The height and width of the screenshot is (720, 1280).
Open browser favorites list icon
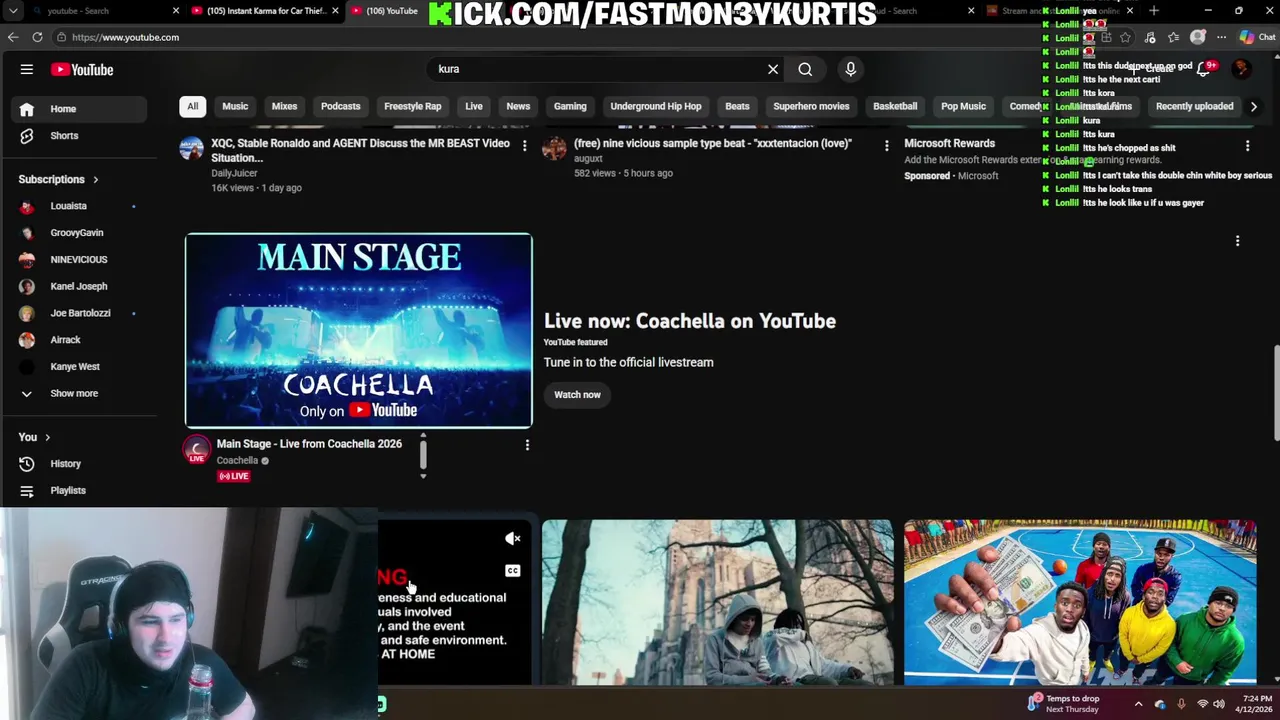(1173, 37)
